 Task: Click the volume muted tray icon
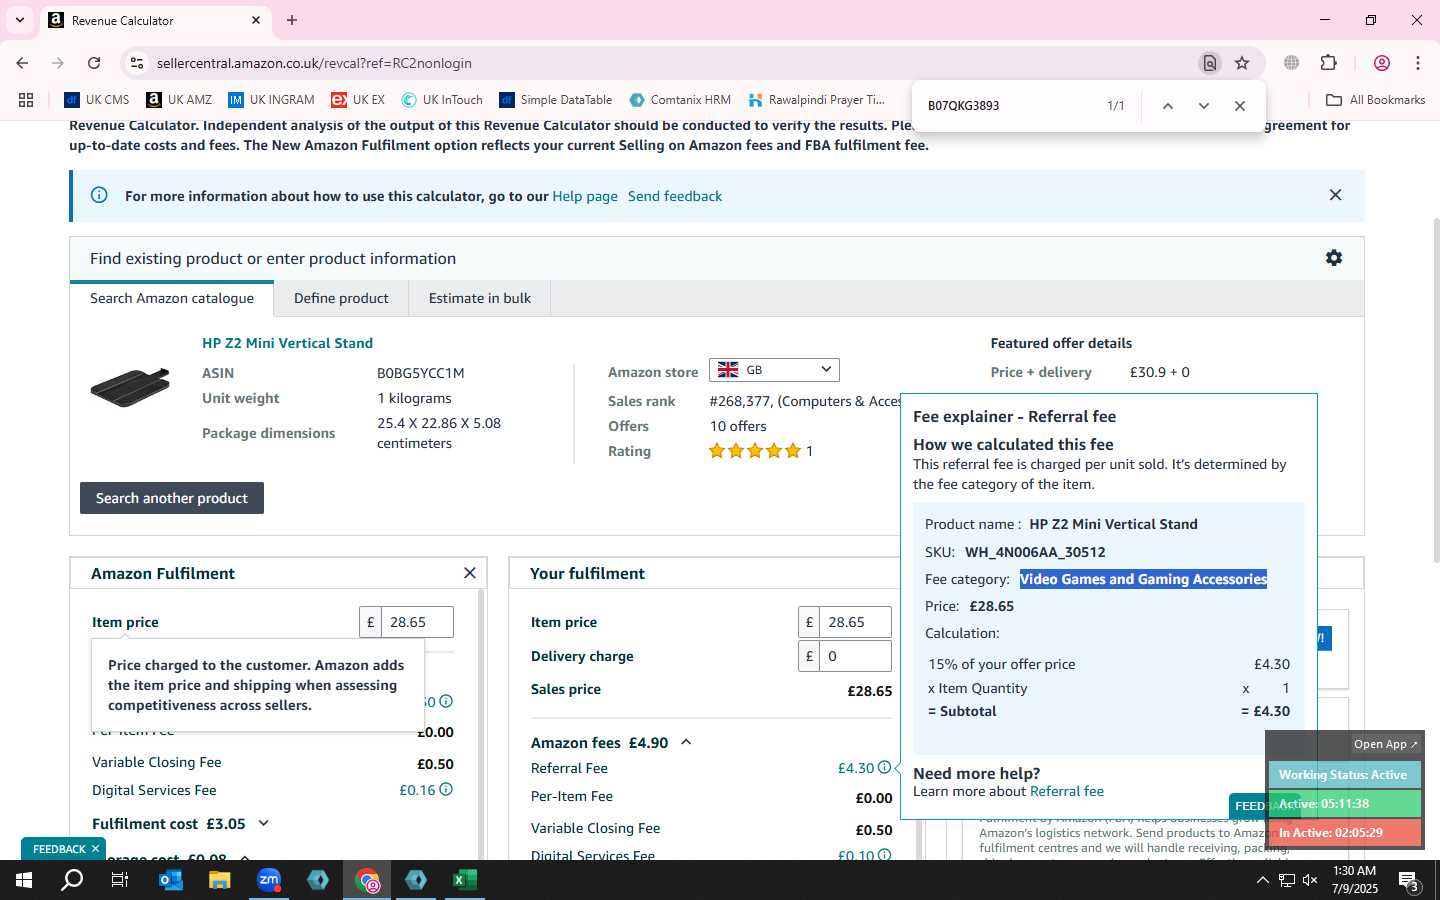coord(1311,880)
